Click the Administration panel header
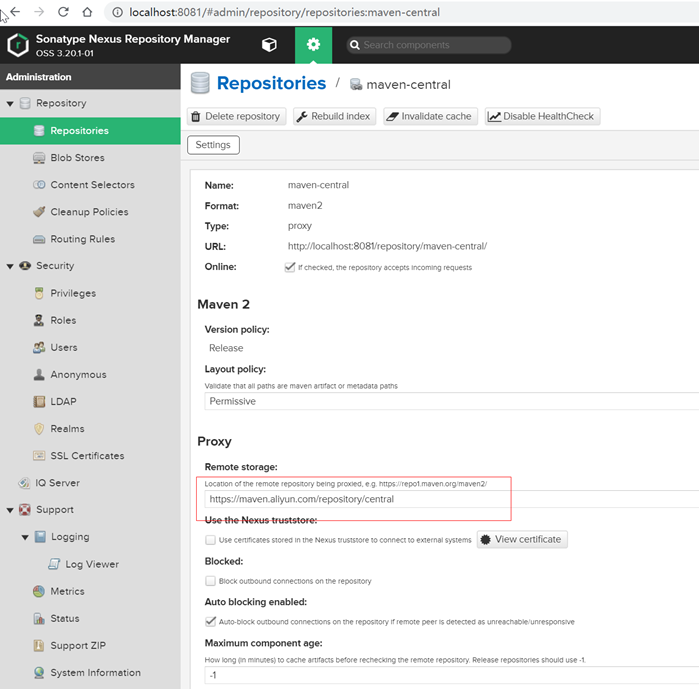Image resolution: width=699 pixels, height=689 pixels. (x=90, y=77)
